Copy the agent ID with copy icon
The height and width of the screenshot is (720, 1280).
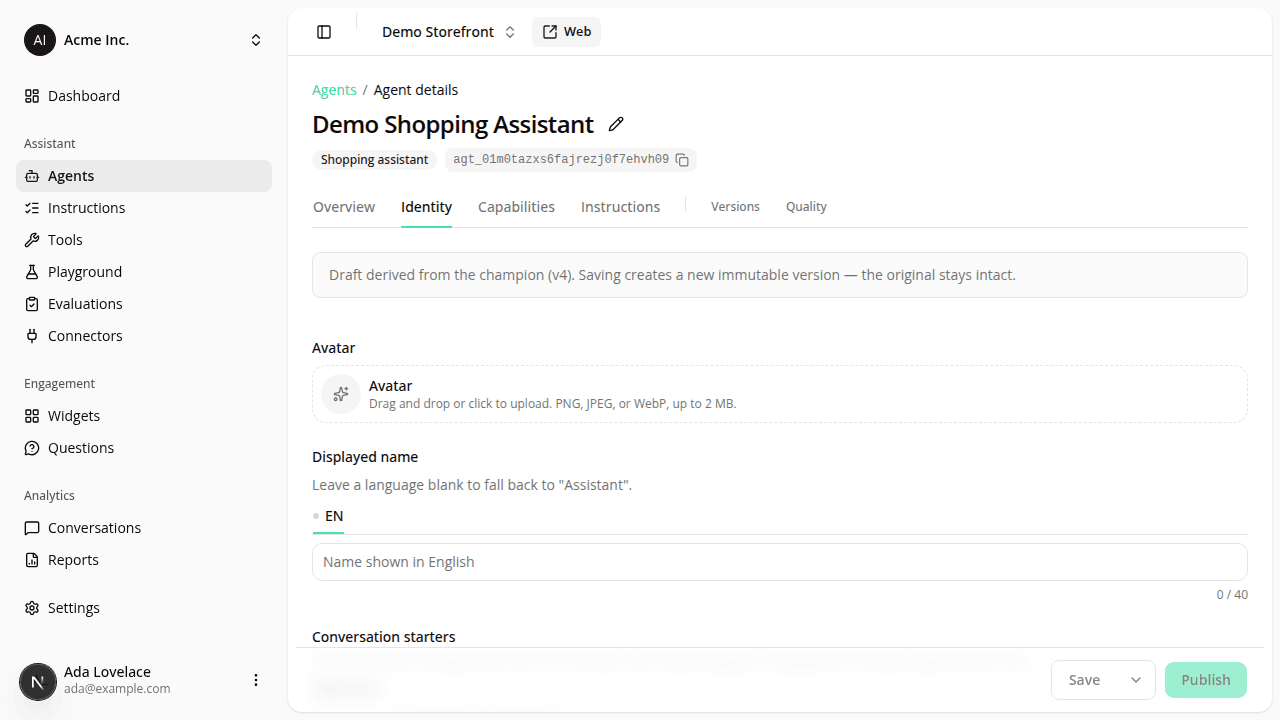682,160
